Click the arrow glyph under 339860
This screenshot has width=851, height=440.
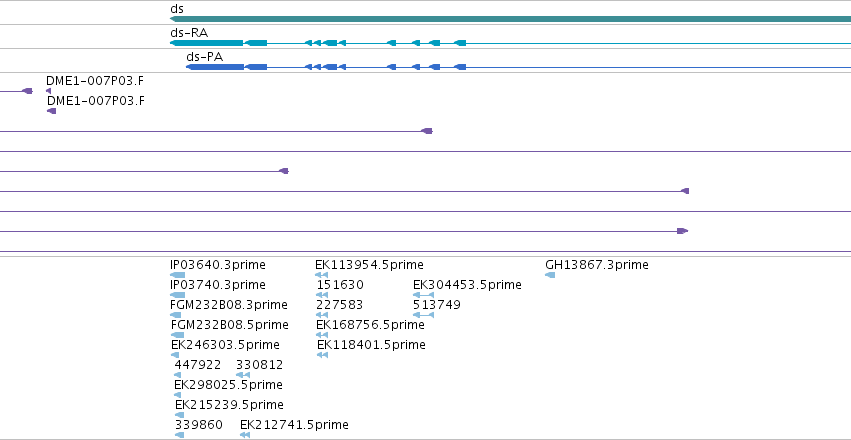pos(180,435)
